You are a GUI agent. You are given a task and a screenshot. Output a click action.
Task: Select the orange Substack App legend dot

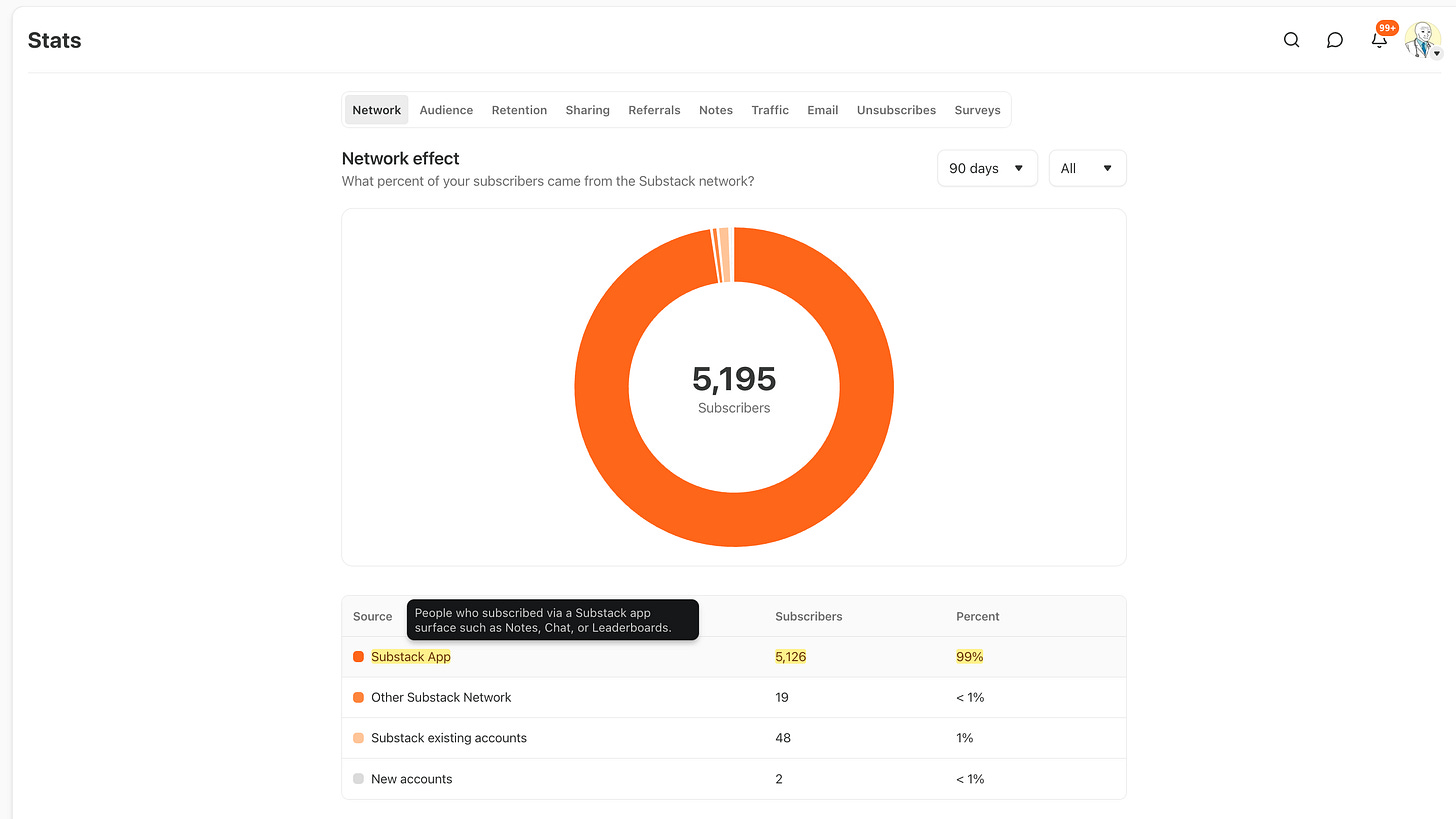tap(358, 656)
